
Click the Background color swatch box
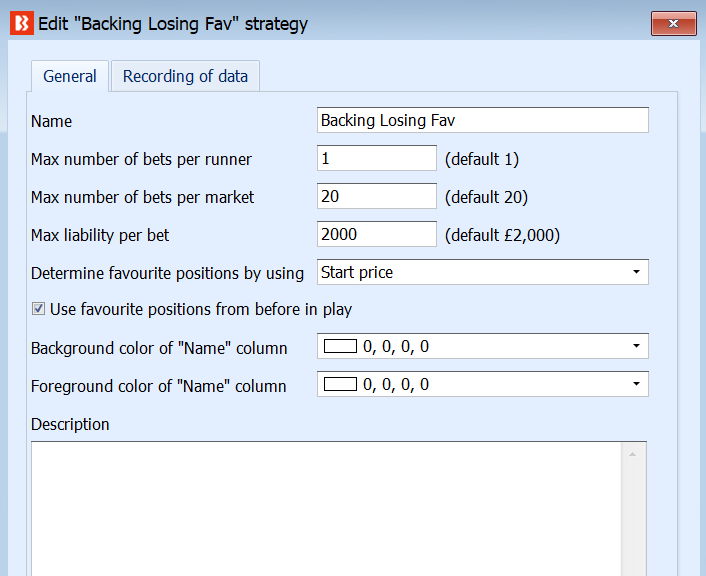click(x=340, y=346)
